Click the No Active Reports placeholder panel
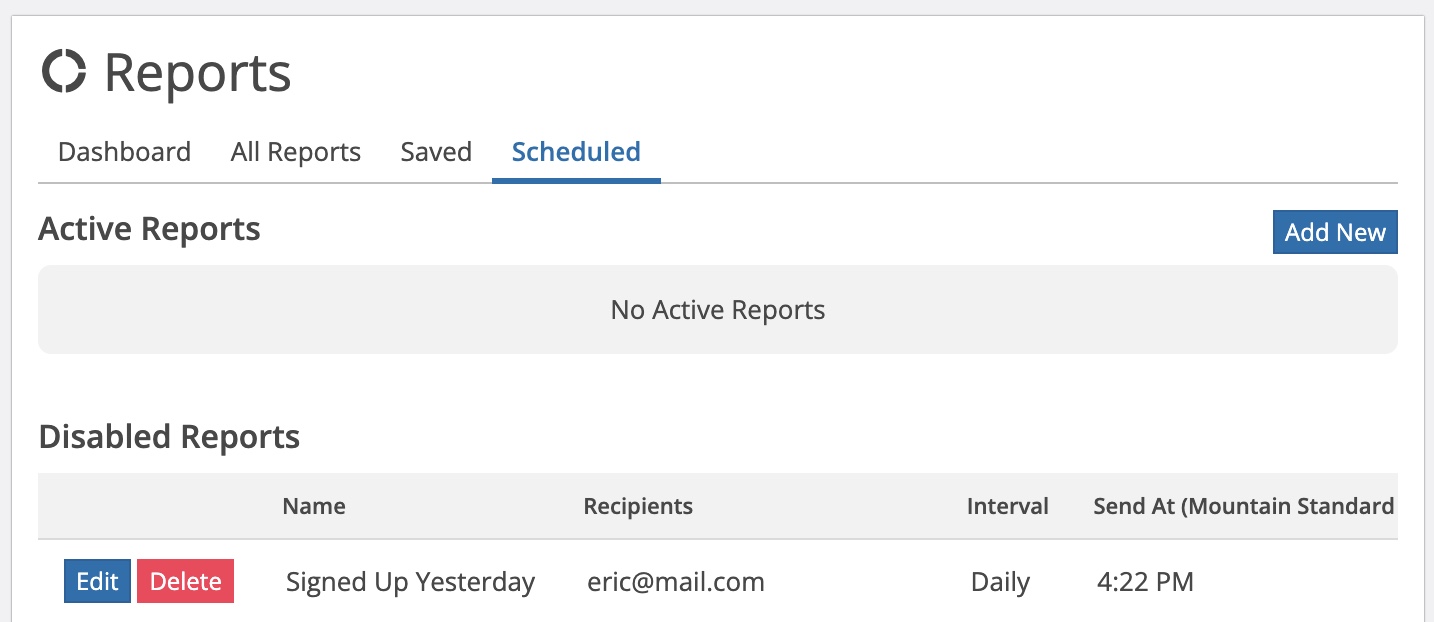This screenshot has width=1434, height=622. [x=718, y=309]
